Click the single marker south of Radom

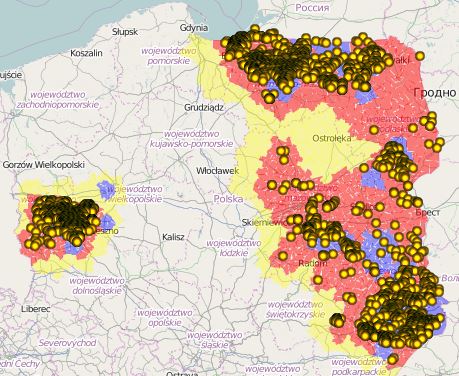(318, 280)
